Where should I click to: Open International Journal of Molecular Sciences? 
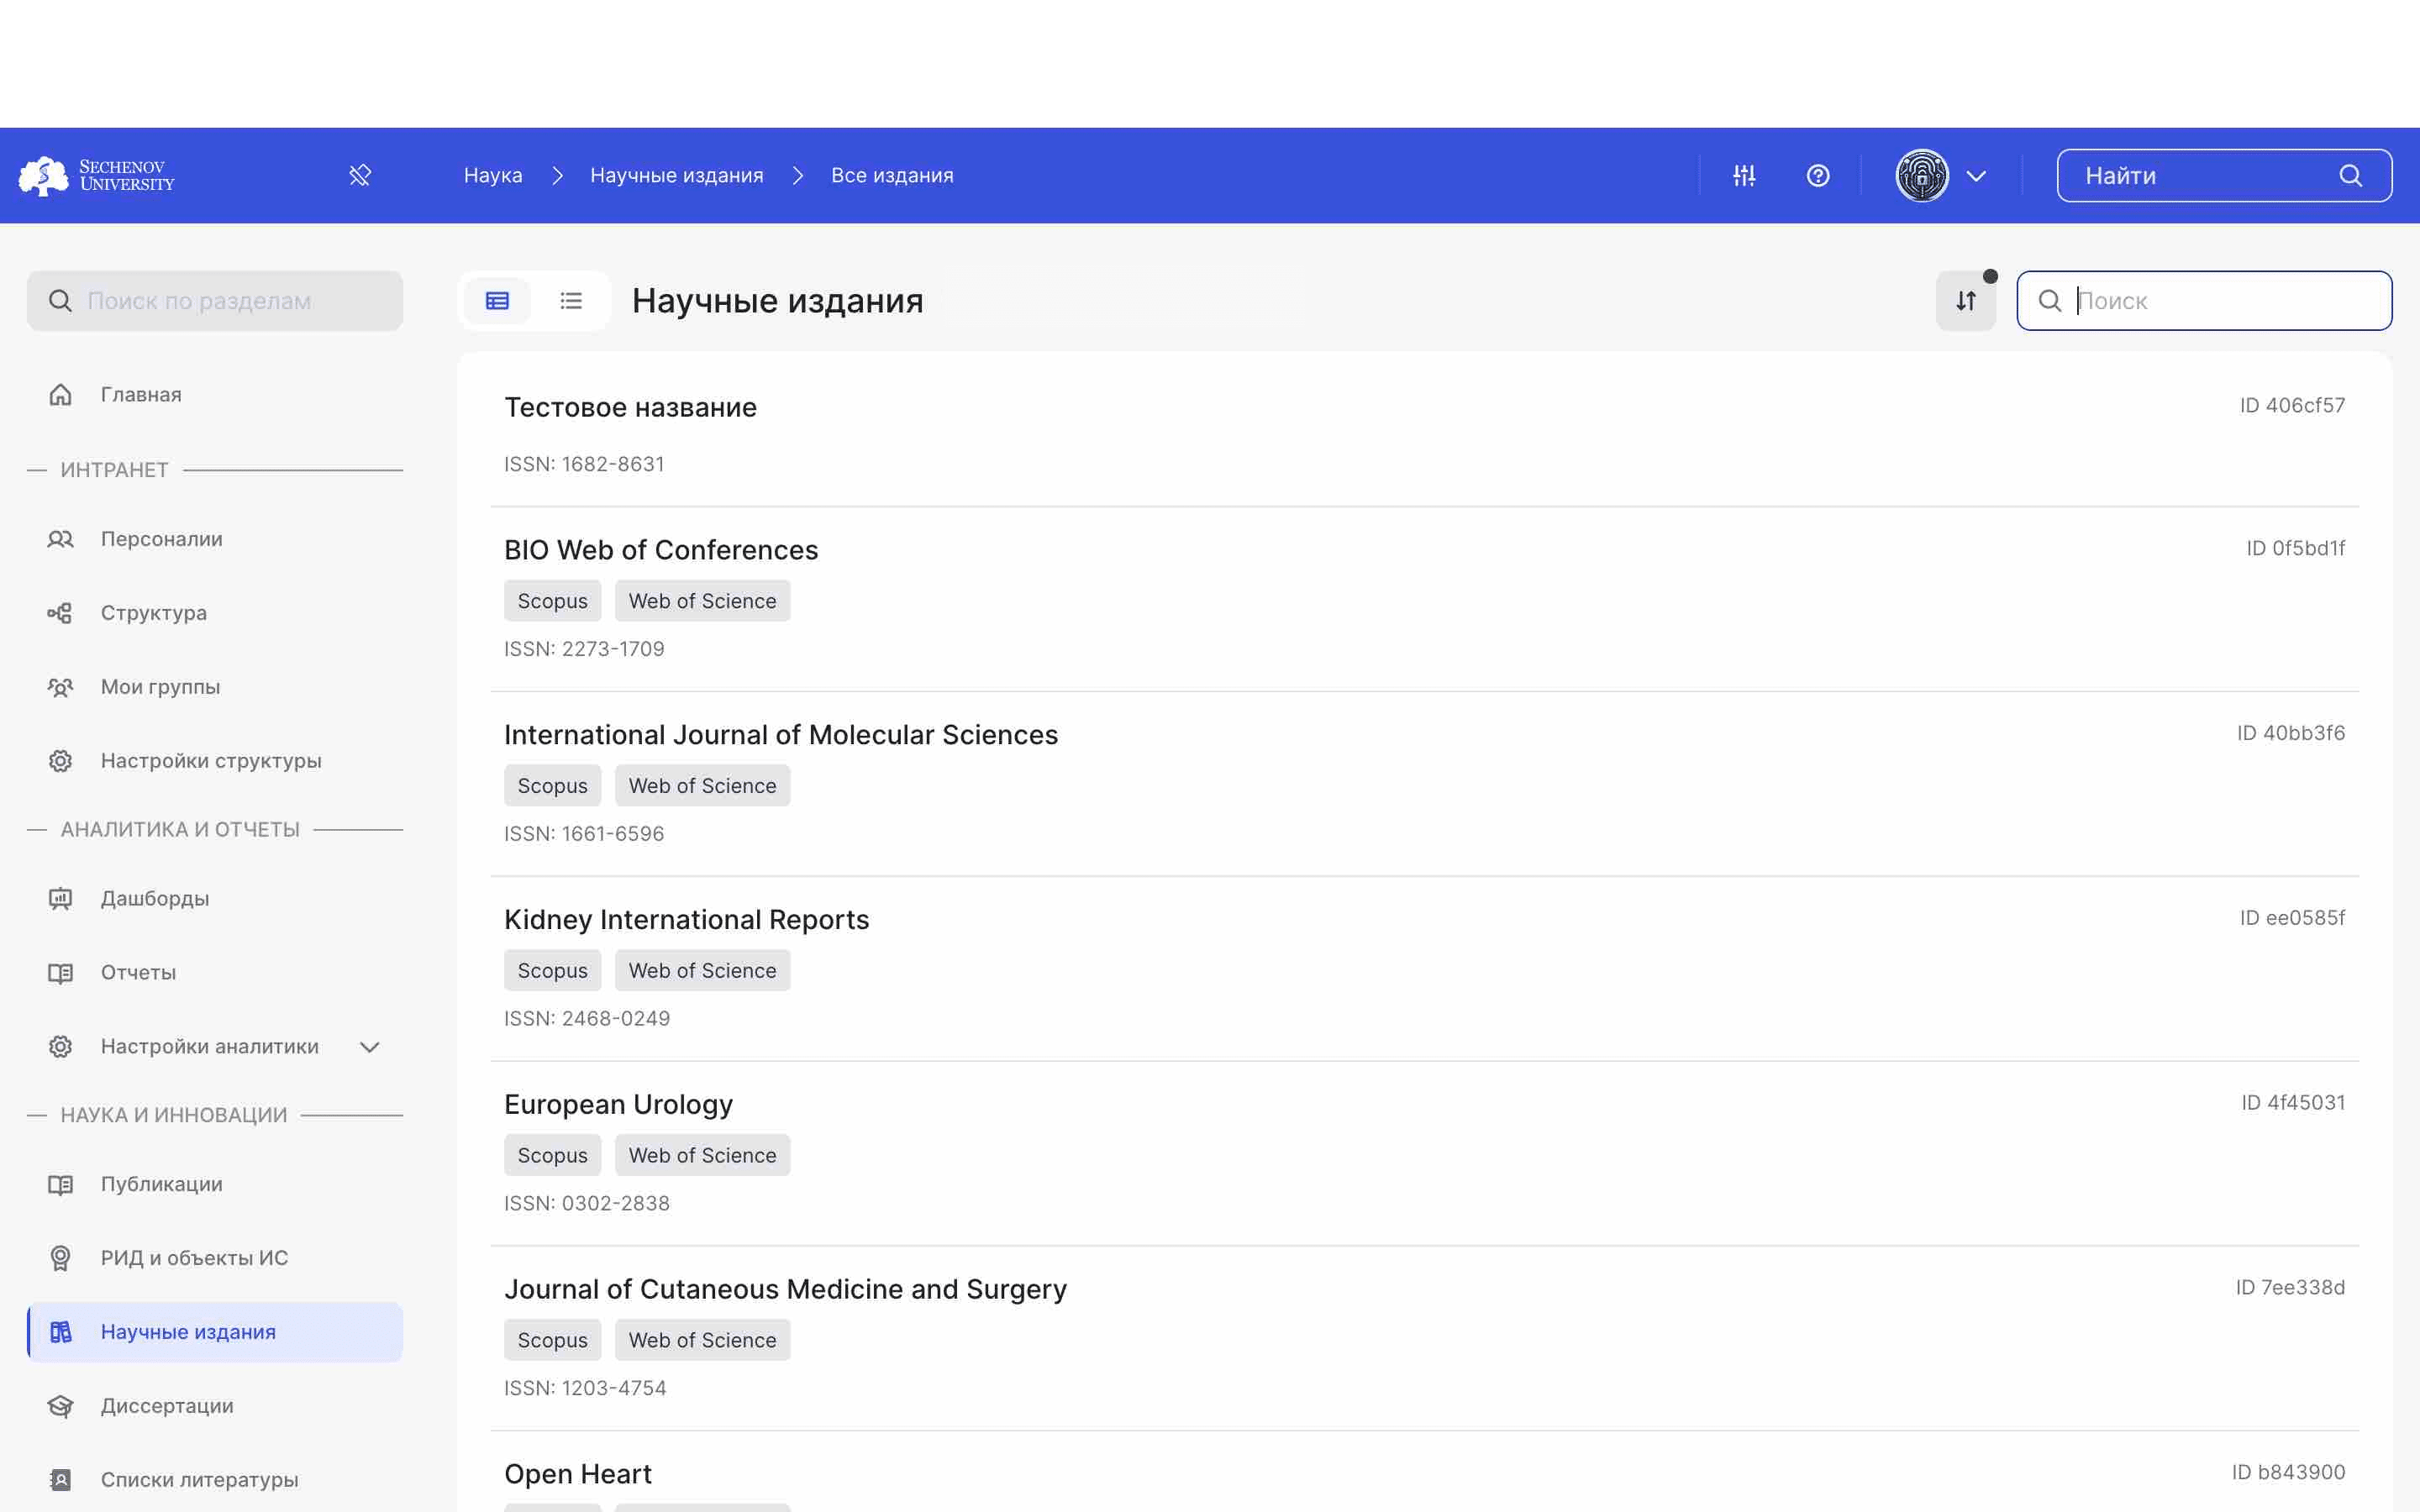pos(781,735)
